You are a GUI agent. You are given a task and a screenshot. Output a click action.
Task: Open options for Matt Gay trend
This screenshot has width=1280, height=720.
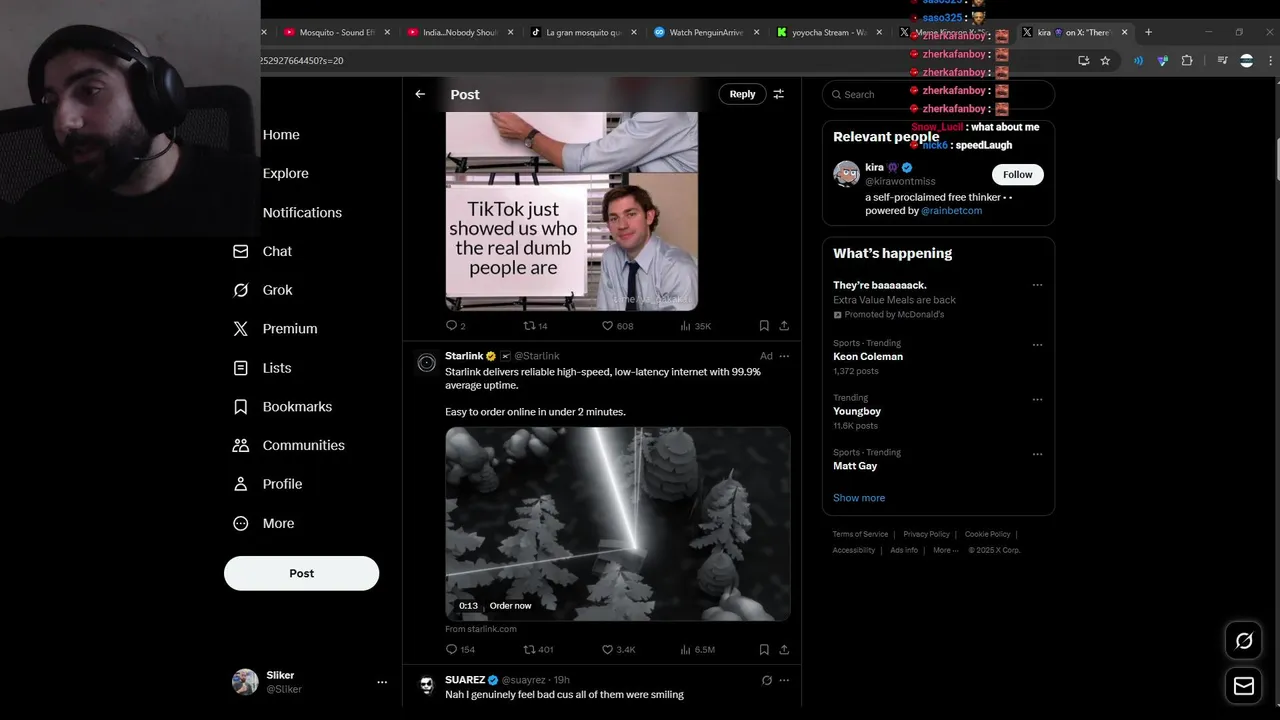click(x=1037, y=454)
